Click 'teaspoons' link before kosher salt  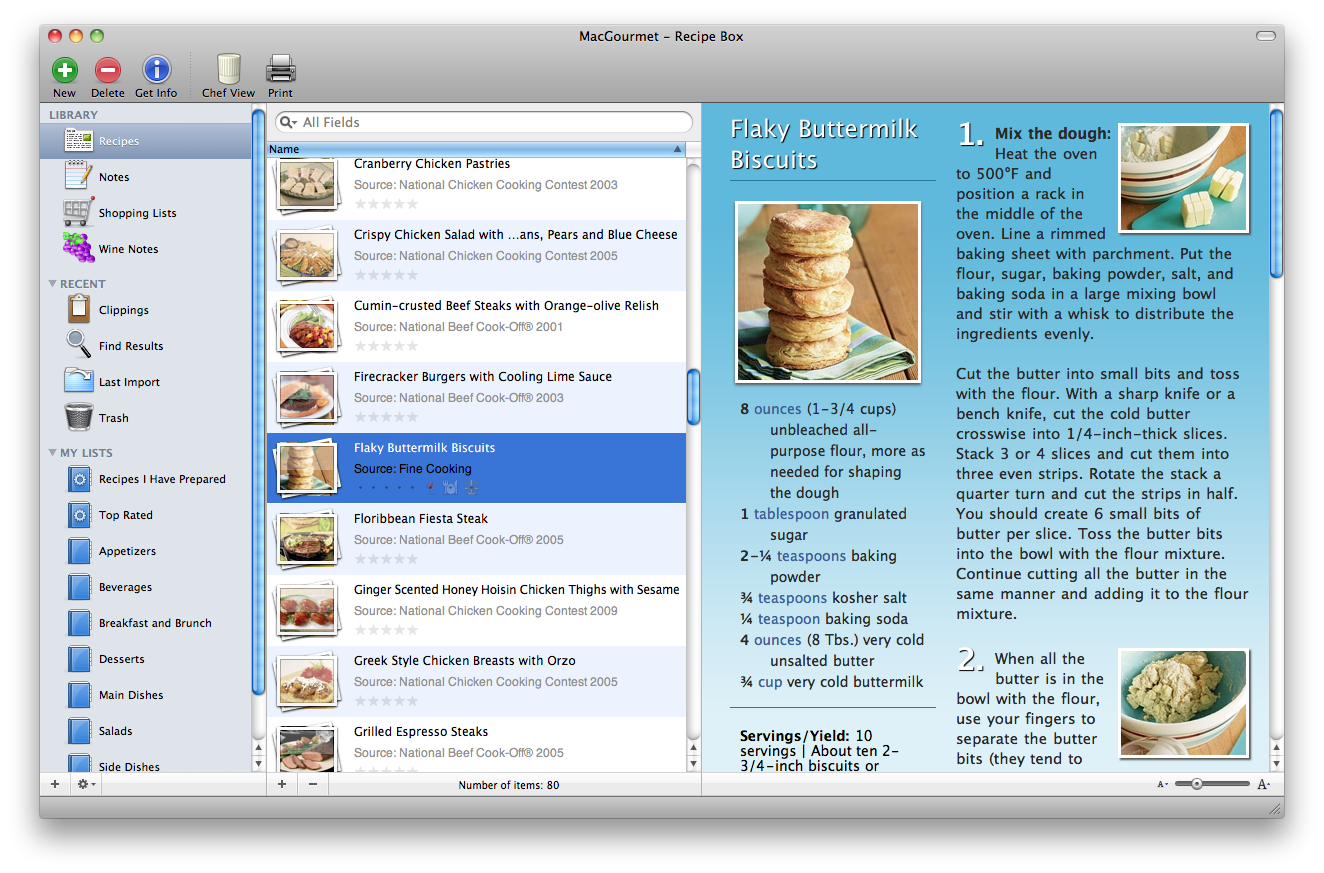(792, 598)
